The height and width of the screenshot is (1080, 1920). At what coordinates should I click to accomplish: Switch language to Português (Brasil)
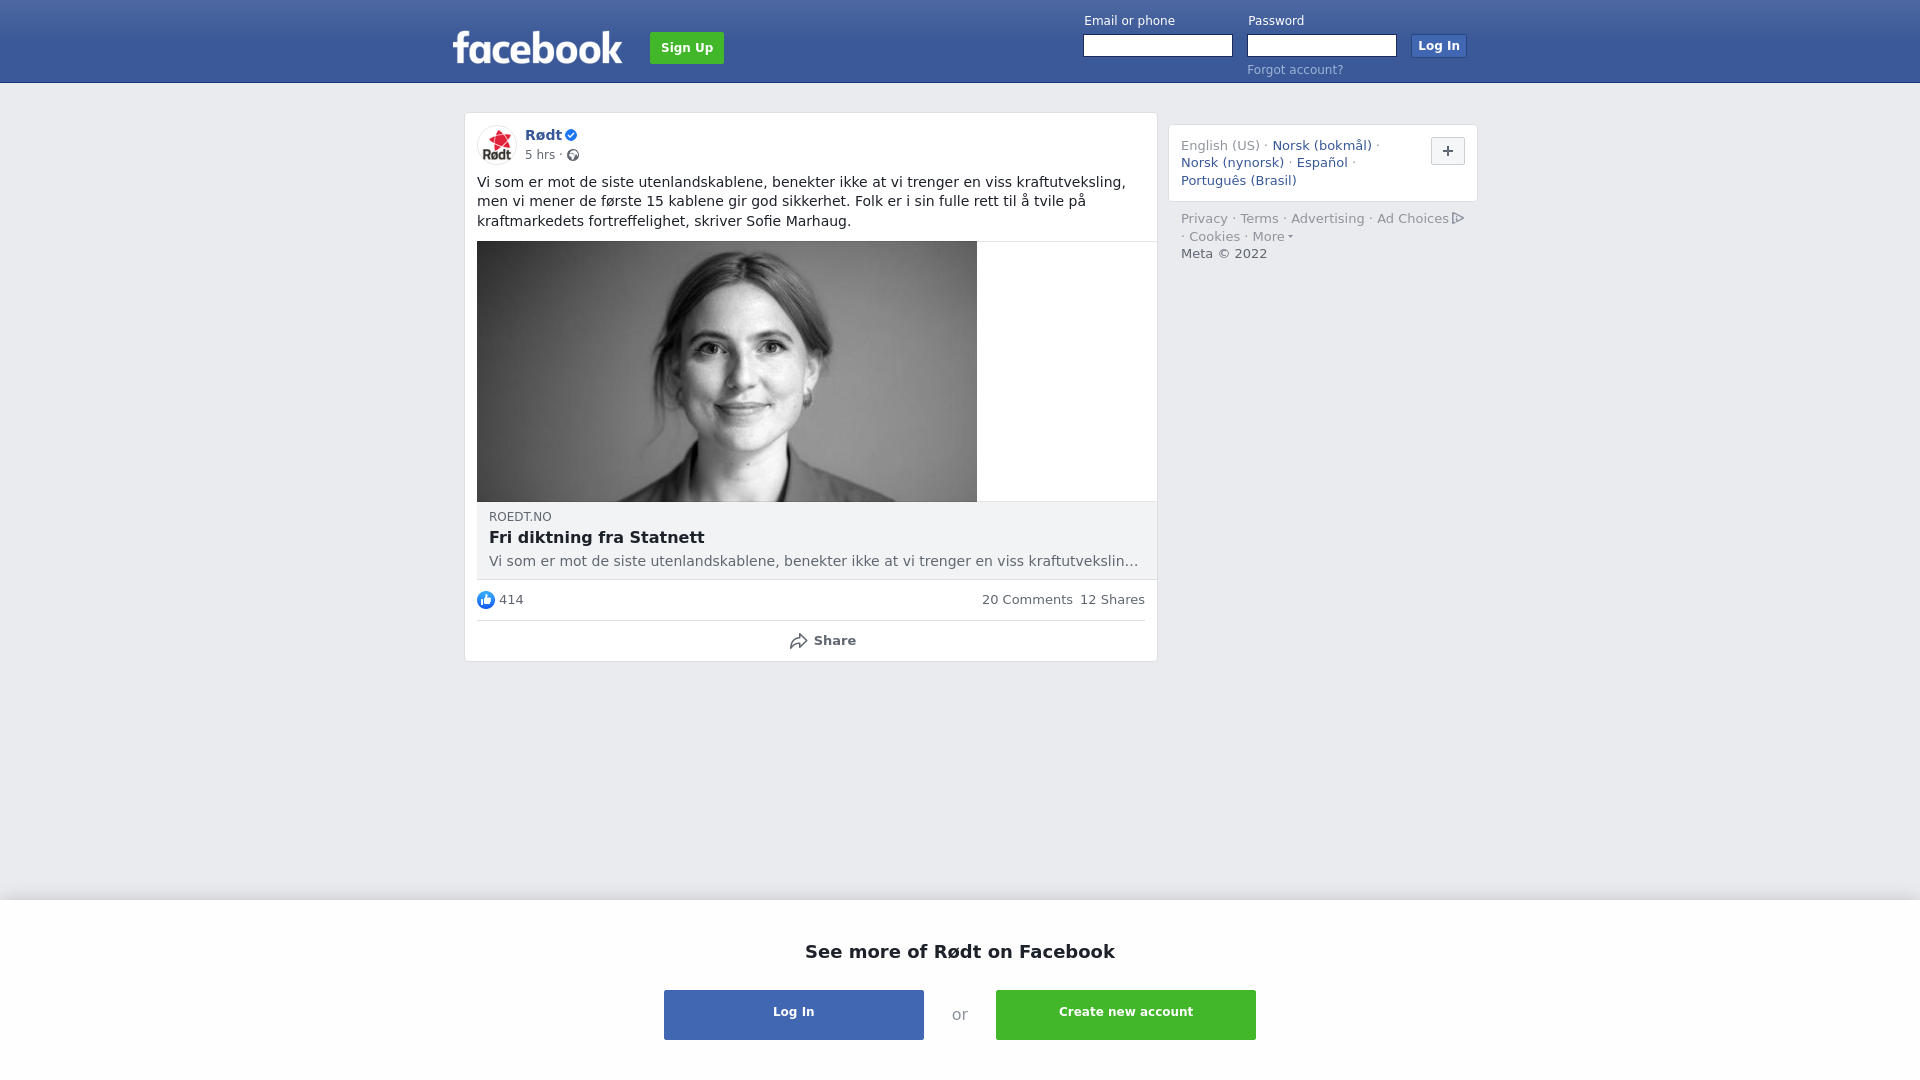click(1238, 181)
